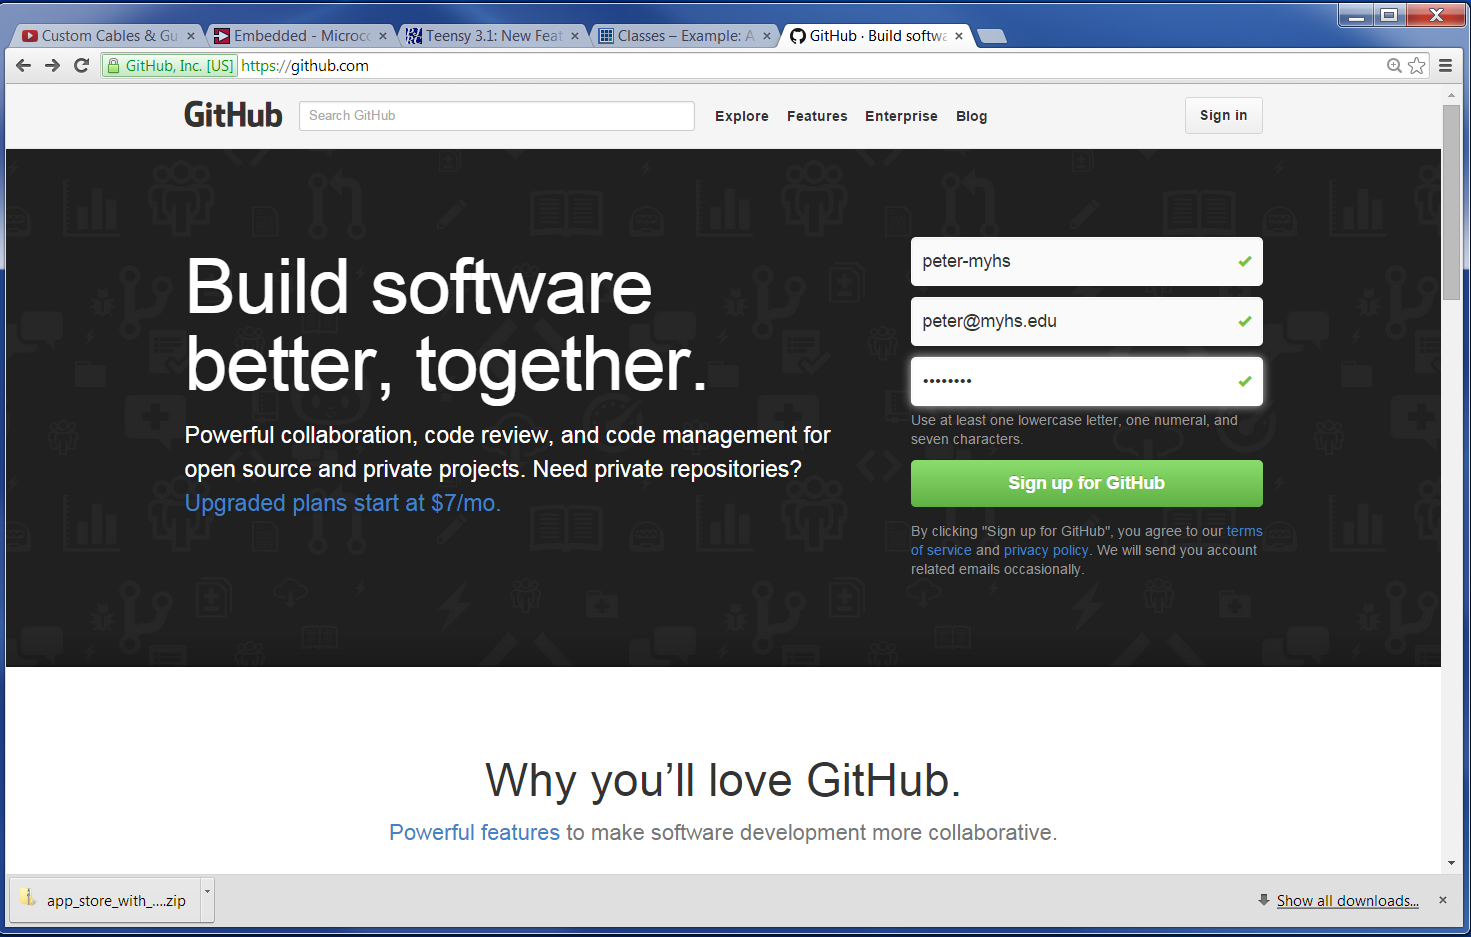The image size is (1471, 937).
Task: Click the green checkmark in username field
Action: click(x=1245, y=261)
